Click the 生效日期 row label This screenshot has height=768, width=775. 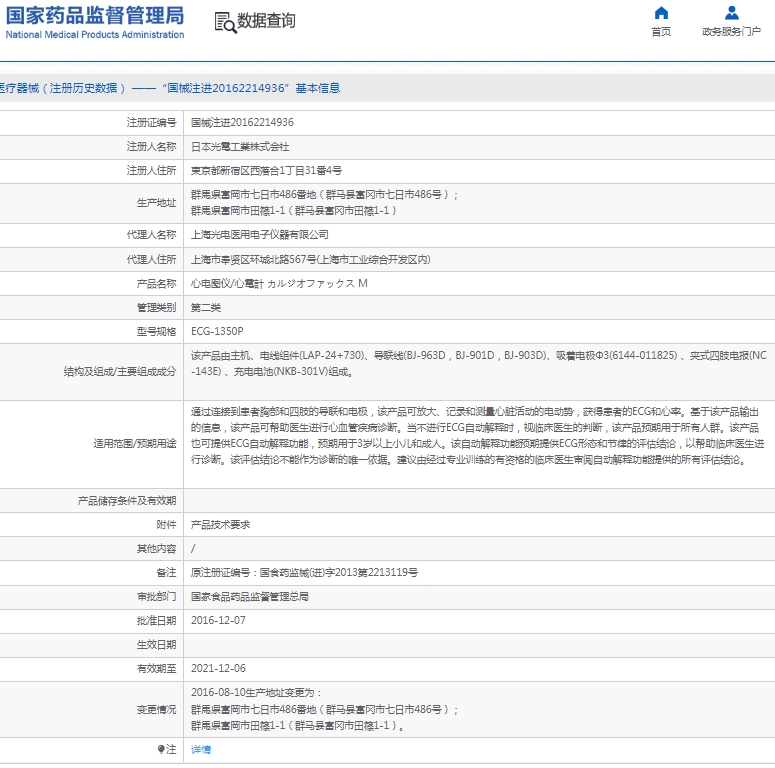point(156,644)
